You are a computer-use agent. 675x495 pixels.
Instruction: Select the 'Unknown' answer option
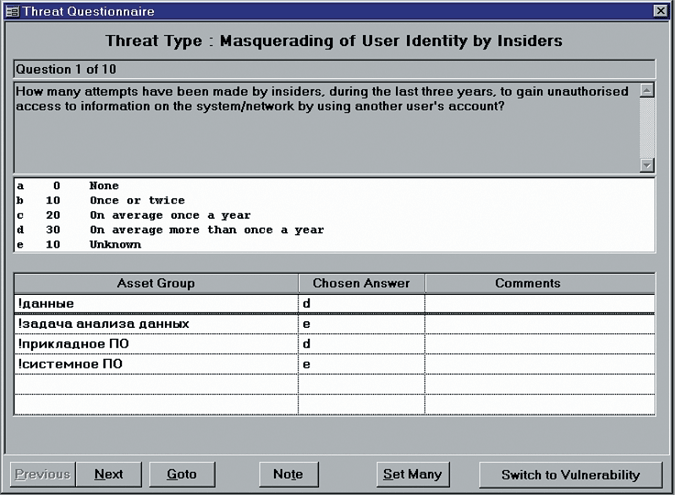pos(114,245)
